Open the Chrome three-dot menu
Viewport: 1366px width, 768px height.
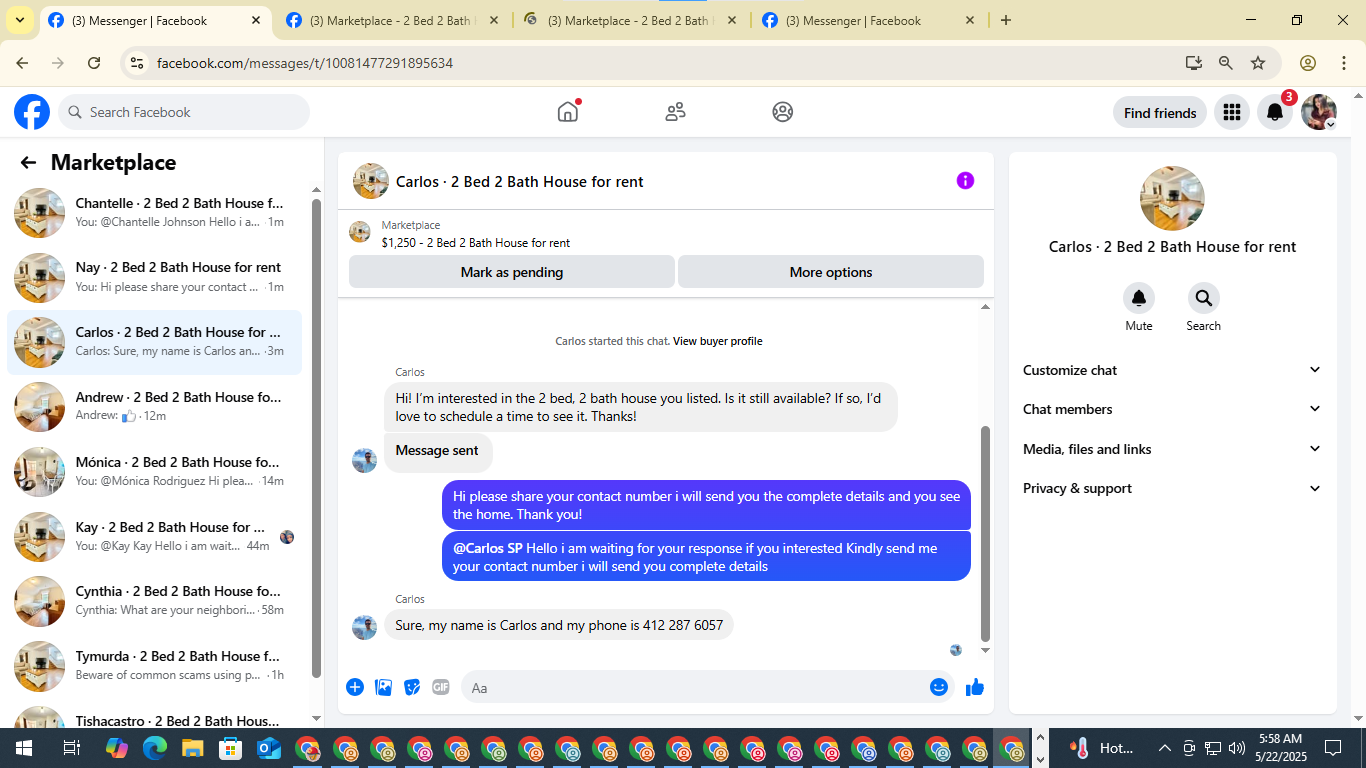click(x=1342, y=63)
